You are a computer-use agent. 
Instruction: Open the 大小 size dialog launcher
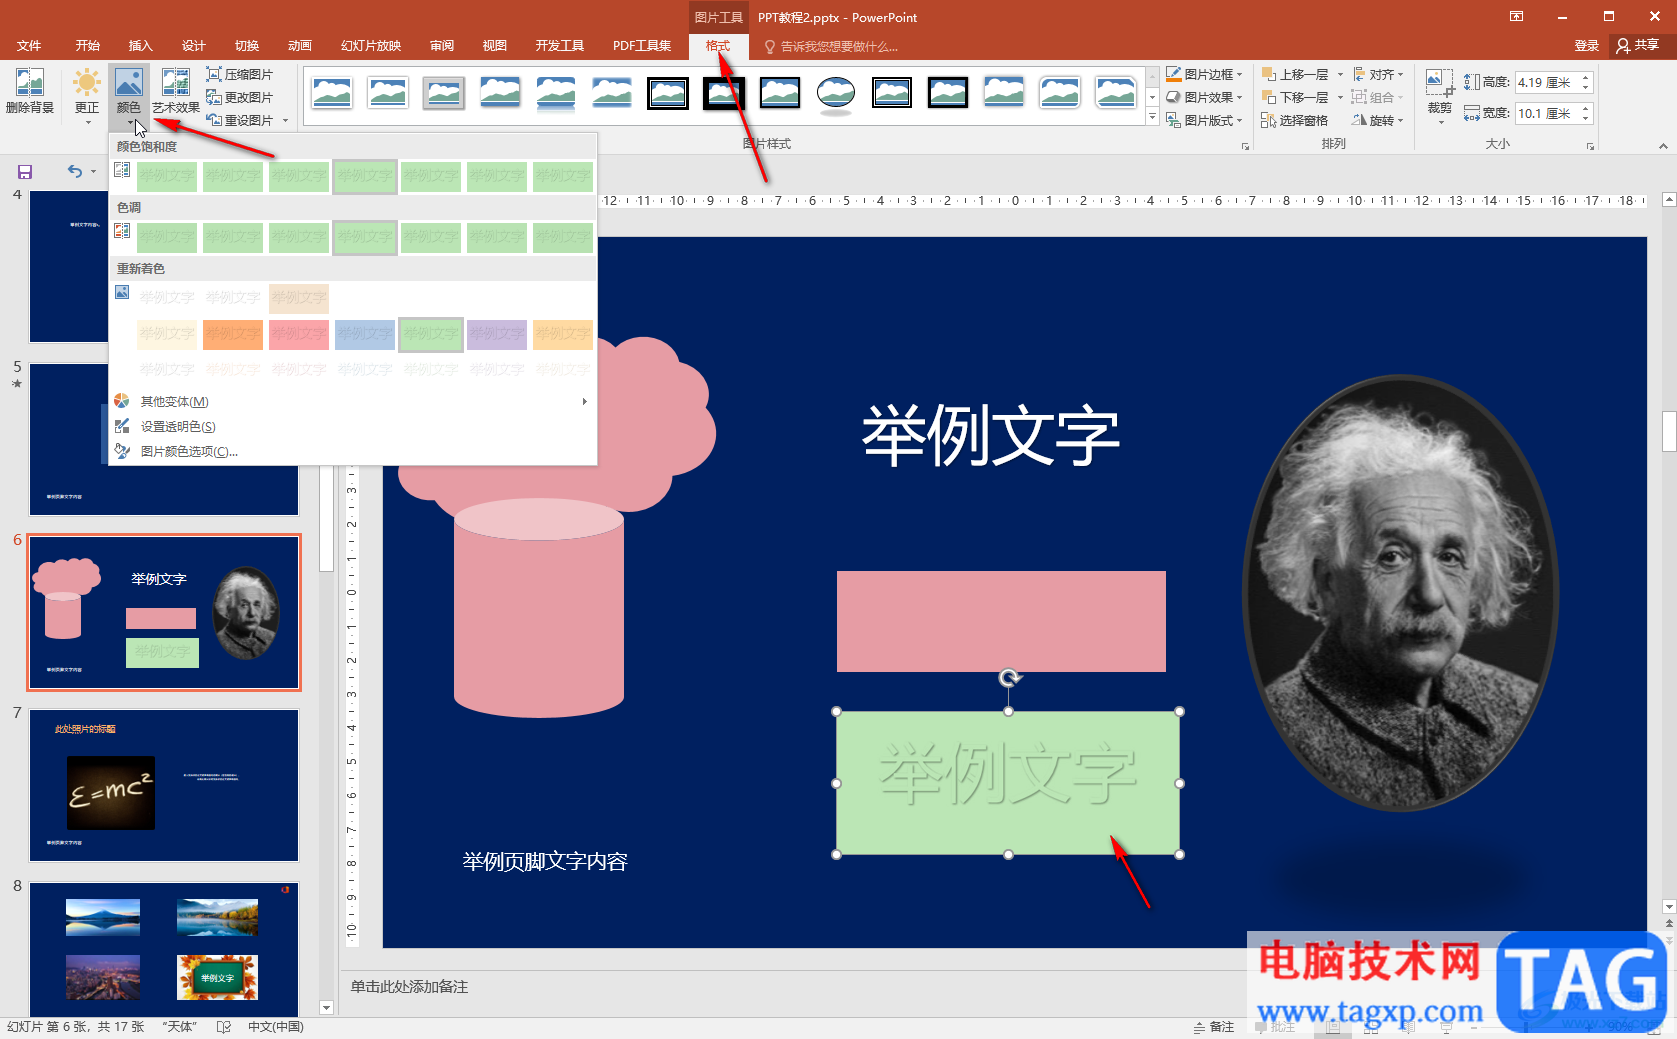pos(1590,146)
